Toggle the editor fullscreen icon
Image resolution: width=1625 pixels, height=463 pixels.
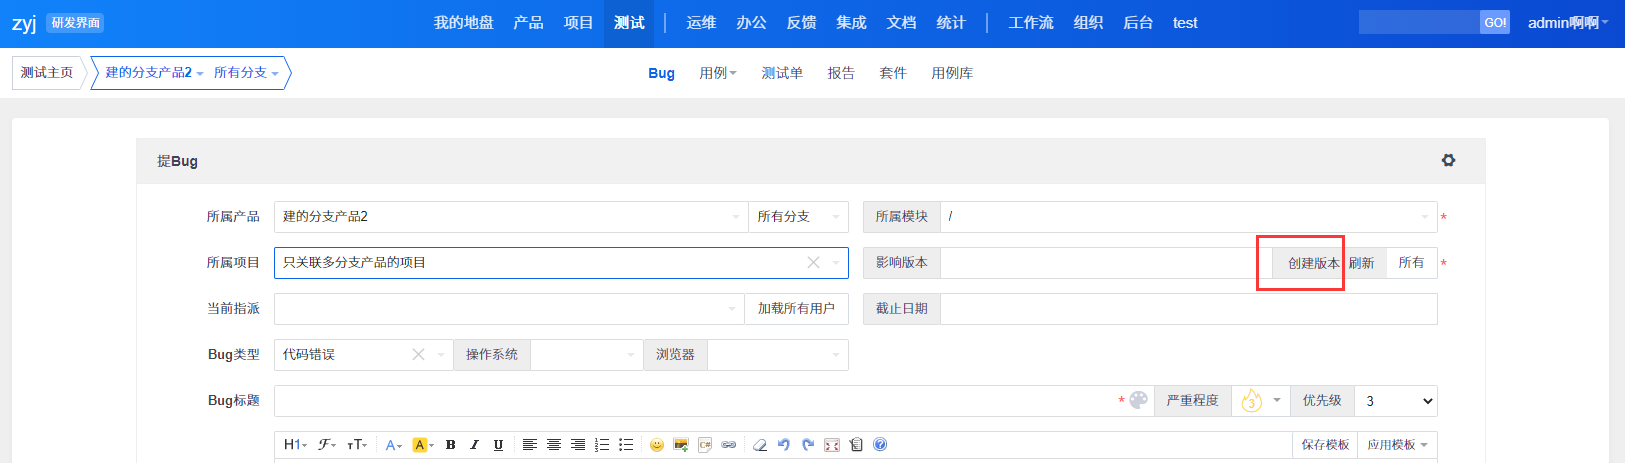(832, 445)
